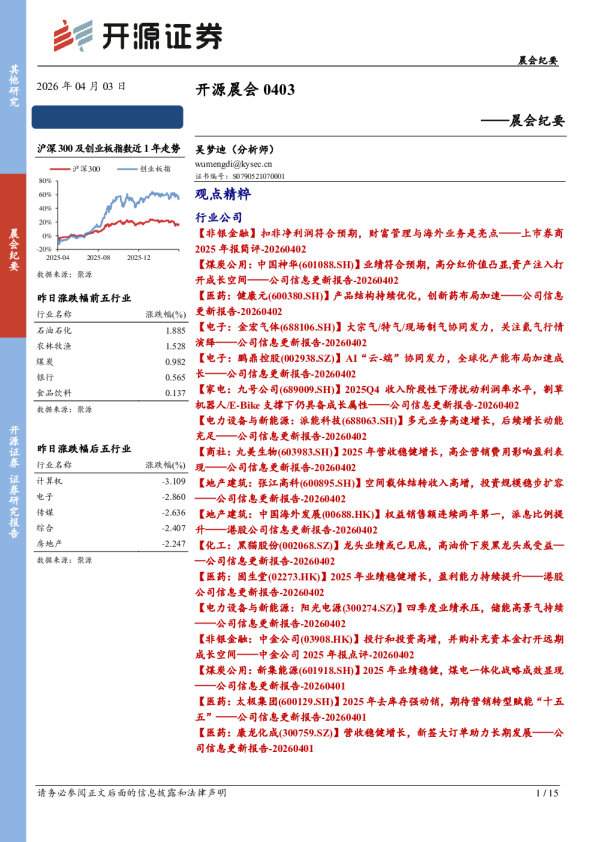Select analyst name 吴梦迪(分析师)
595x842 pixels.
235,150
